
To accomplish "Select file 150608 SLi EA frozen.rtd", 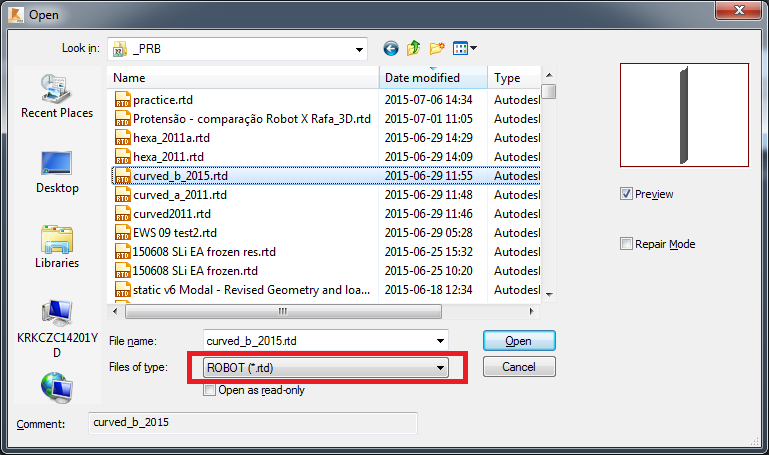I will pyautogui.click(x=195, y=271).
